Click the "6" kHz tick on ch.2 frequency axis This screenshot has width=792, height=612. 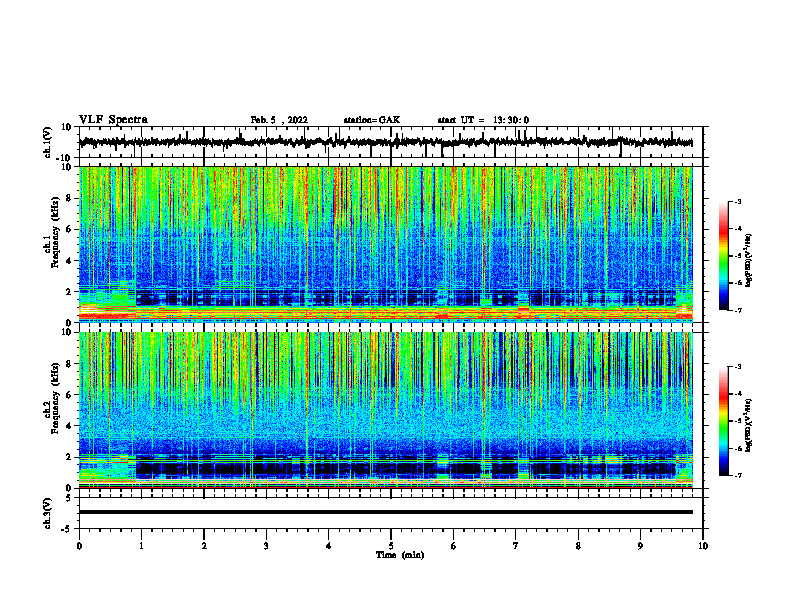tap(70, 394)
